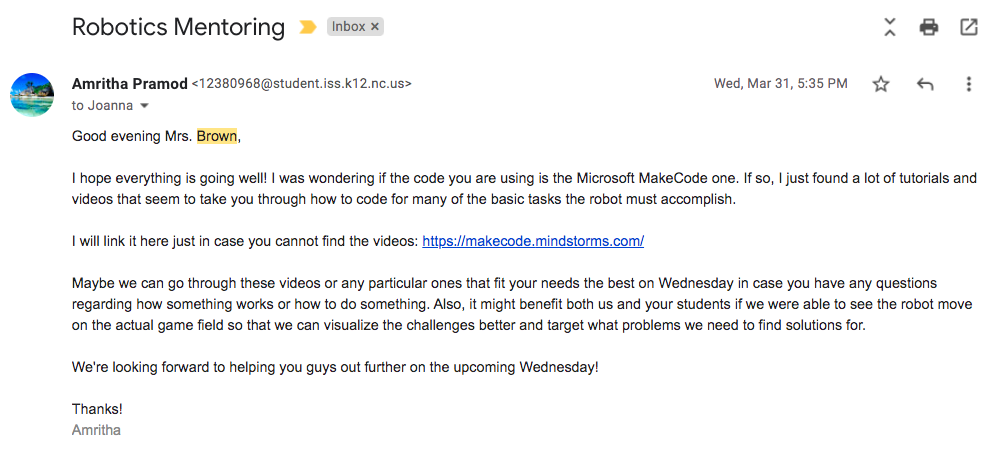Click the "Thanks!" closing line
Viewport: 992px width, 452px height.
point(97,409)
